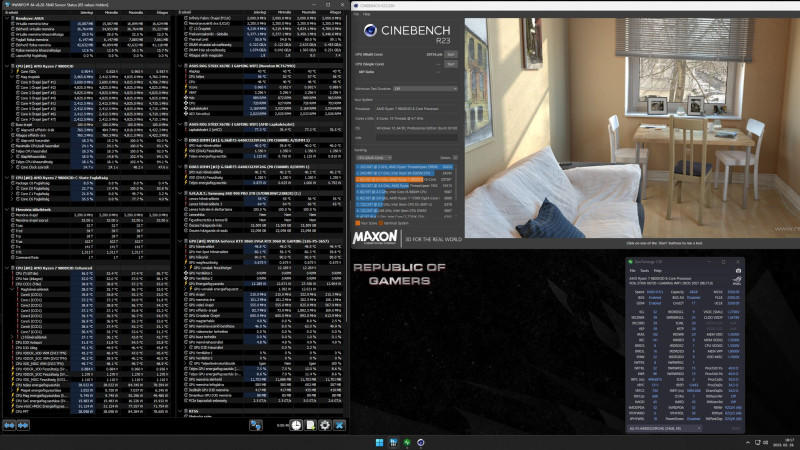
Task: Select orange AMD Ryzen 7 9800X3D ranking row
Action: 404,180
